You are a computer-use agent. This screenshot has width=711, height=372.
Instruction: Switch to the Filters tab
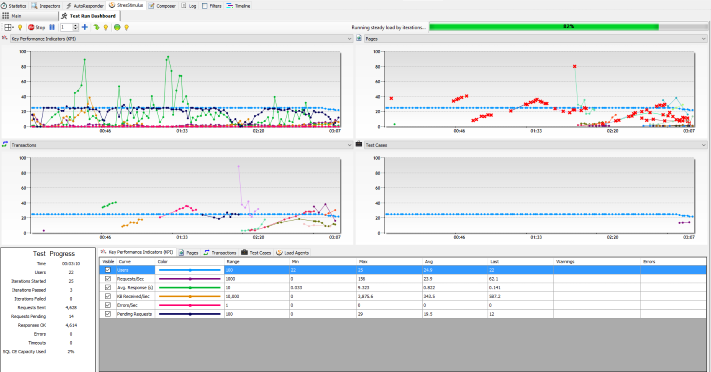pos(212,6)
